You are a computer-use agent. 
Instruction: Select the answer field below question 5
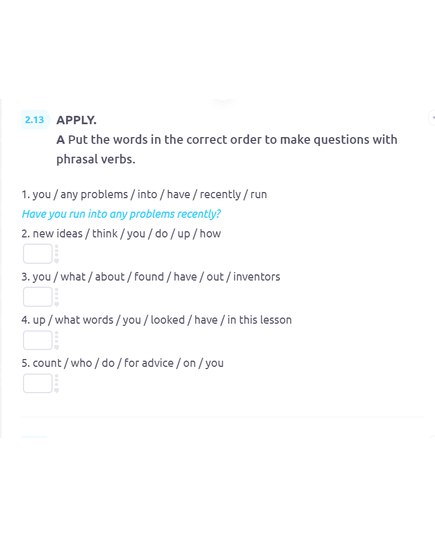[x=38, y=383]
